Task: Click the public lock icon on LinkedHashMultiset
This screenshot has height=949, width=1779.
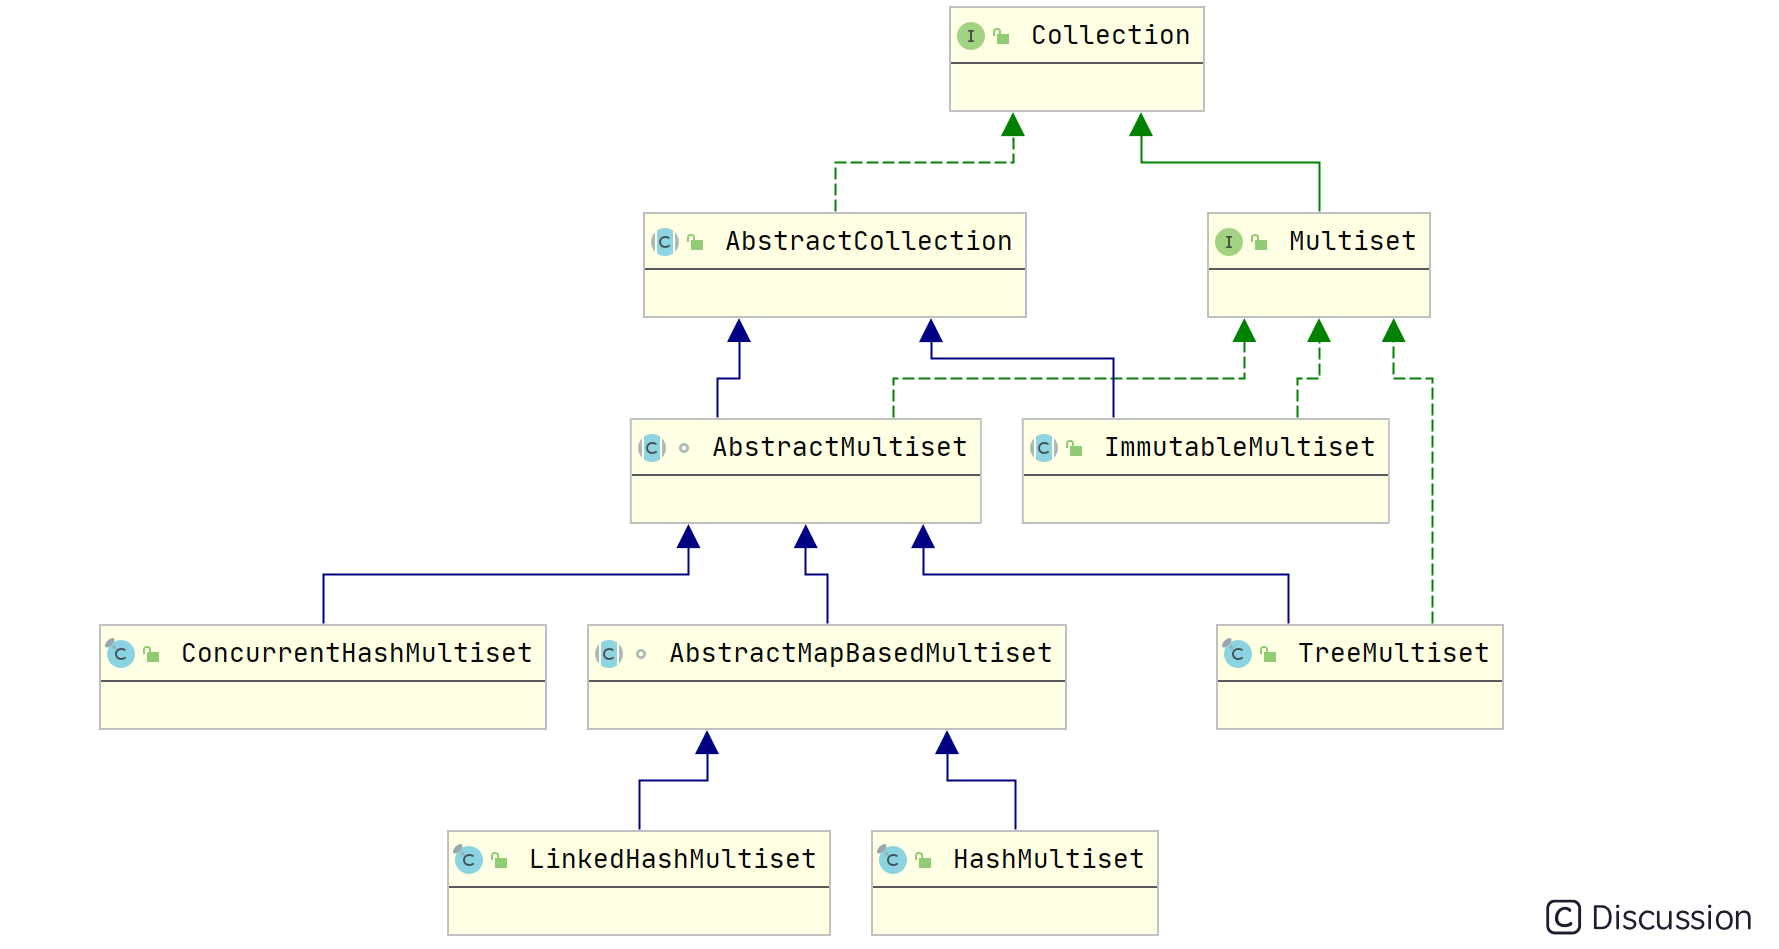Action: point(499,860)
